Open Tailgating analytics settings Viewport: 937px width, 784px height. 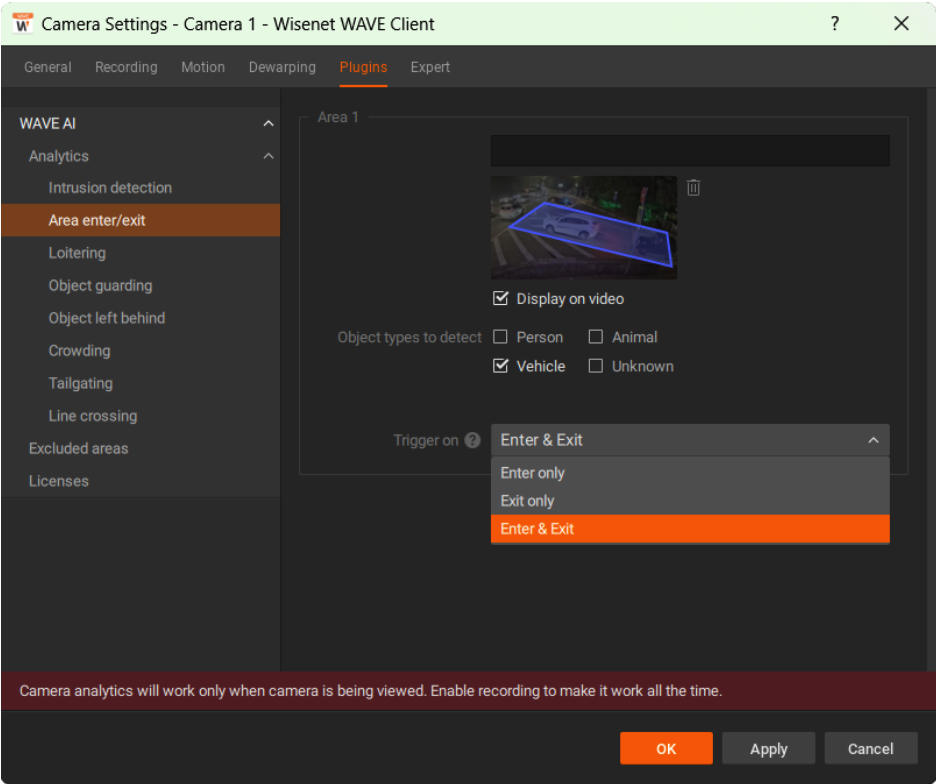(x=140, y=383)
